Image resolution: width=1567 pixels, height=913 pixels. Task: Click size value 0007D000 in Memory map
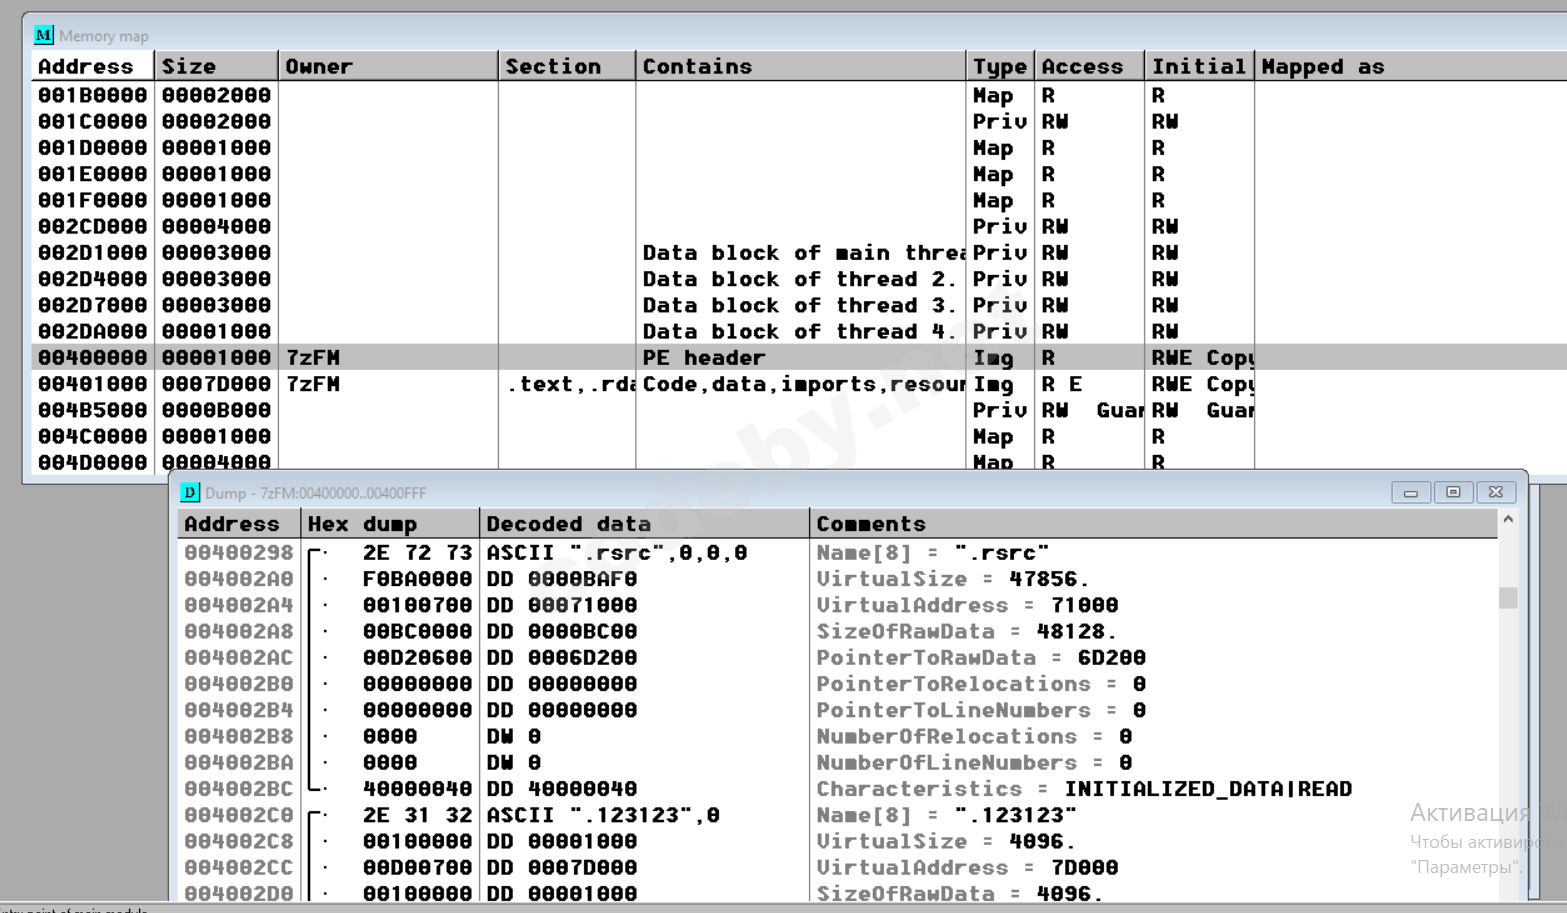216,384
